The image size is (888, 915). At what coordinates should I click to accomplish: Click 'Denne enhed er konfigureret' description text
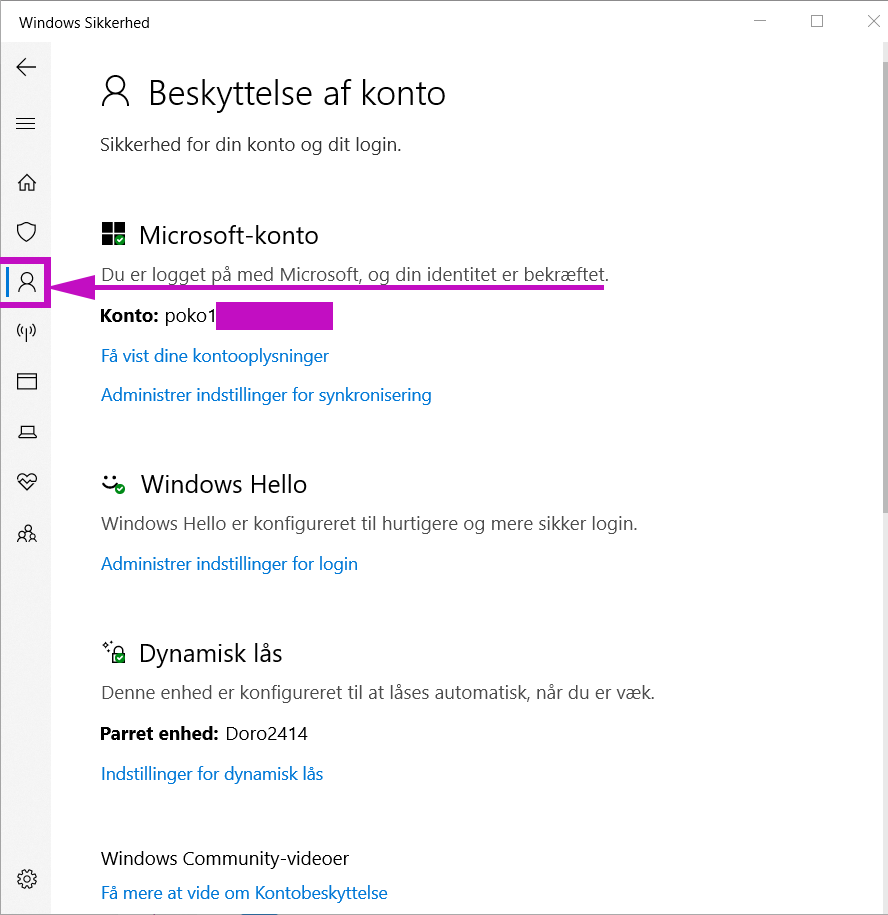[378, 693]
